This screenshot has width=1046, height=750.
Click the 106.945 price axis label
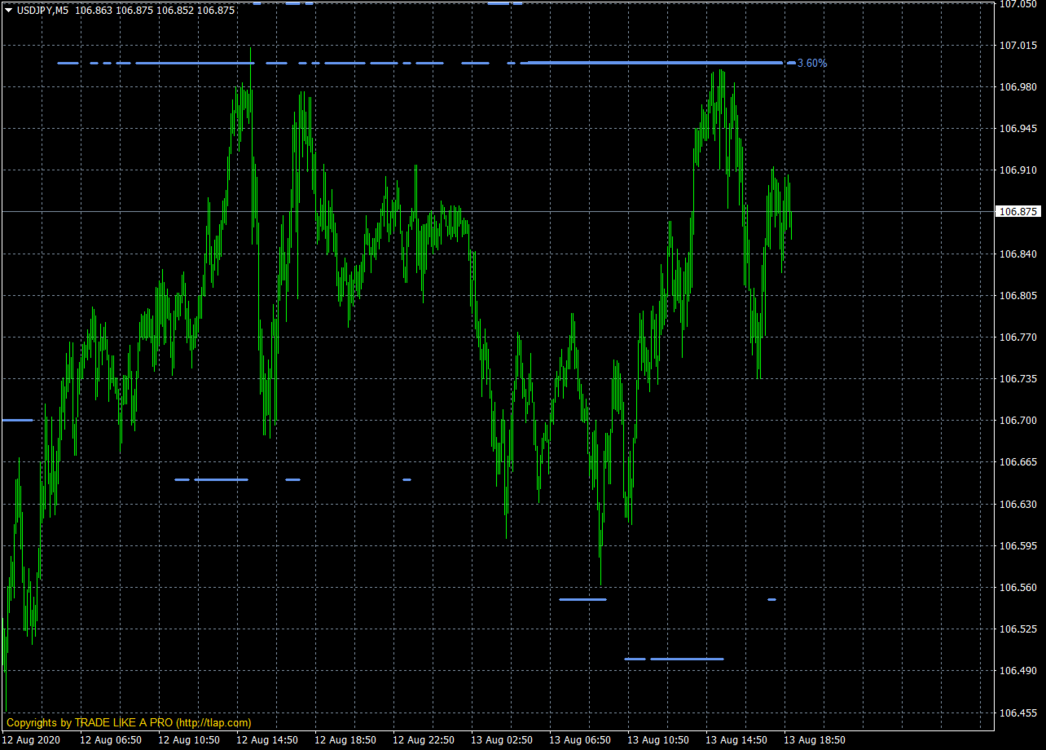click(x=1018, y=128)
